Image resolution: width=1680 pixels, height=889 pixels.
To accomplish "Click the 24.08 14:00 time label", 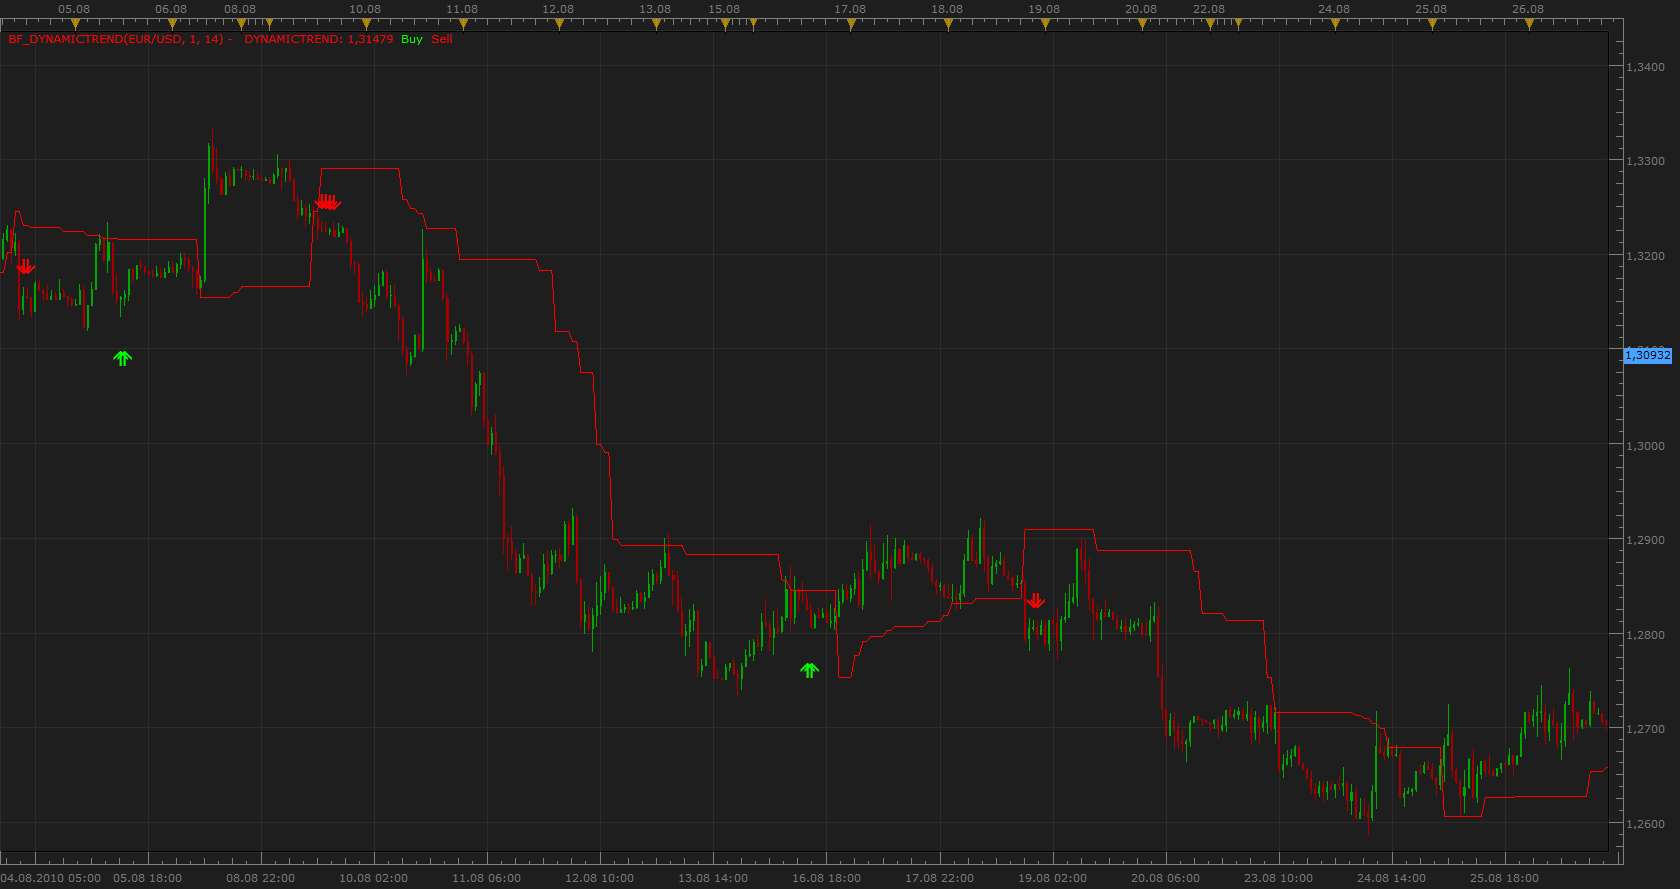I will coord(1392,878).
